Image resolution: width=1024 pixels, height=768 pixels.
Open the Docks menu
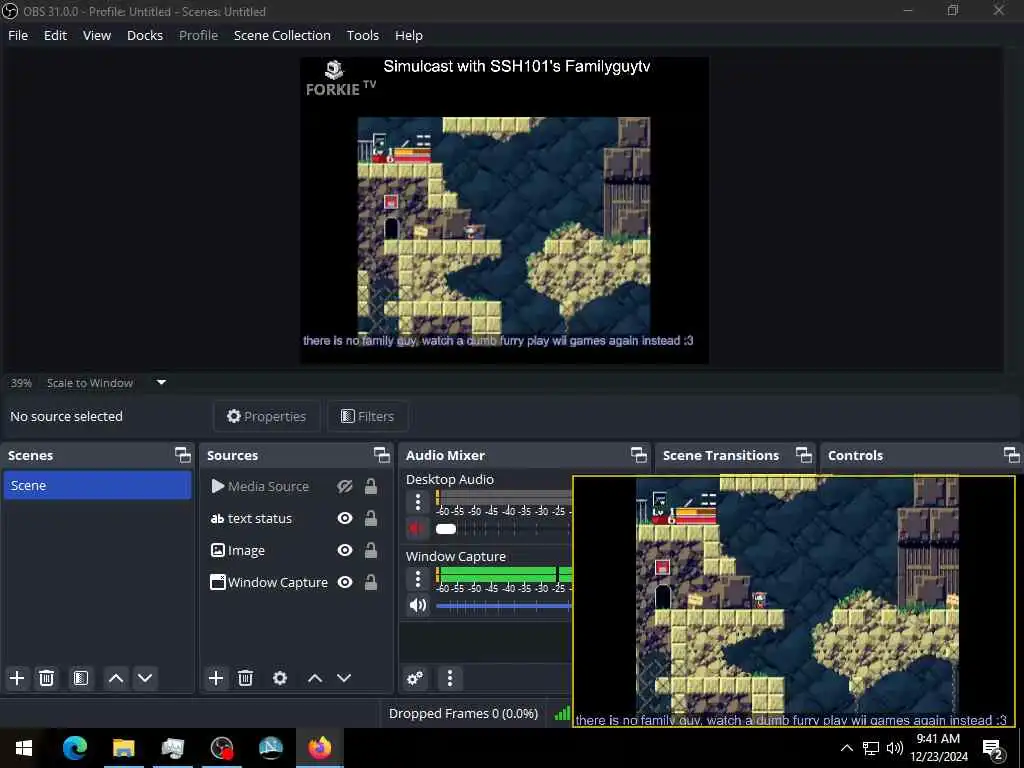pyautogui.click(x=145, y=35)
